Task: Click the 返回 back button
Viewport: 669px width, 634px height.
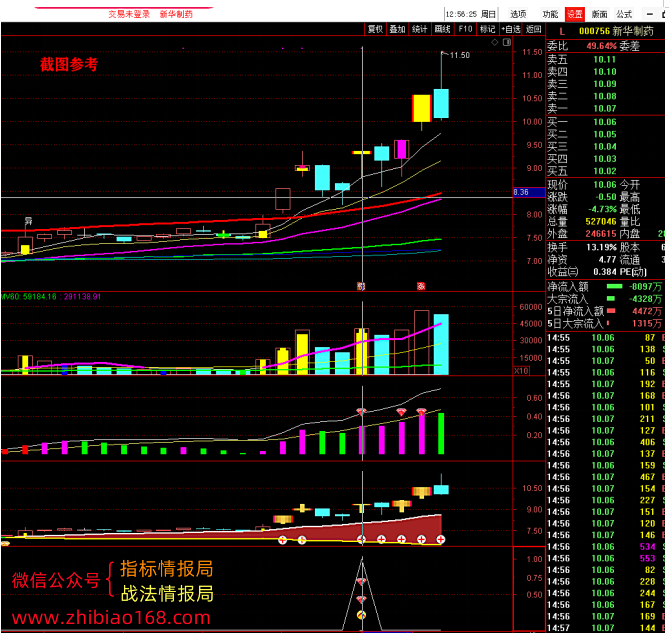Action: pyautogui.click(x=533, y=29)
